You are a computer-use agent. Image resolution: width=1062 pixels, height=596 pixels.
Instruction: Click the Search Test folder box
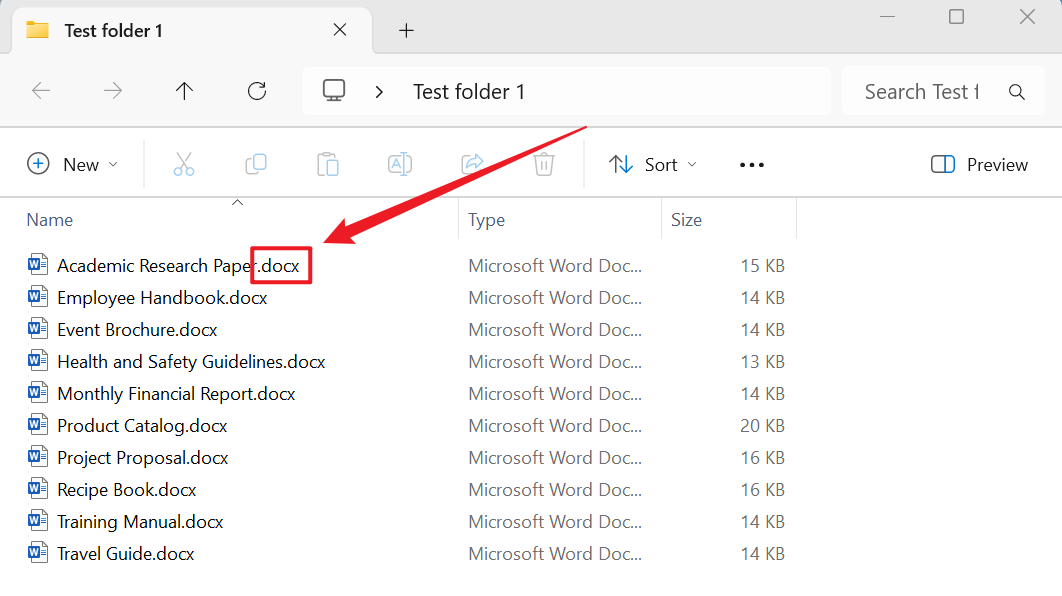click(920, 92)
